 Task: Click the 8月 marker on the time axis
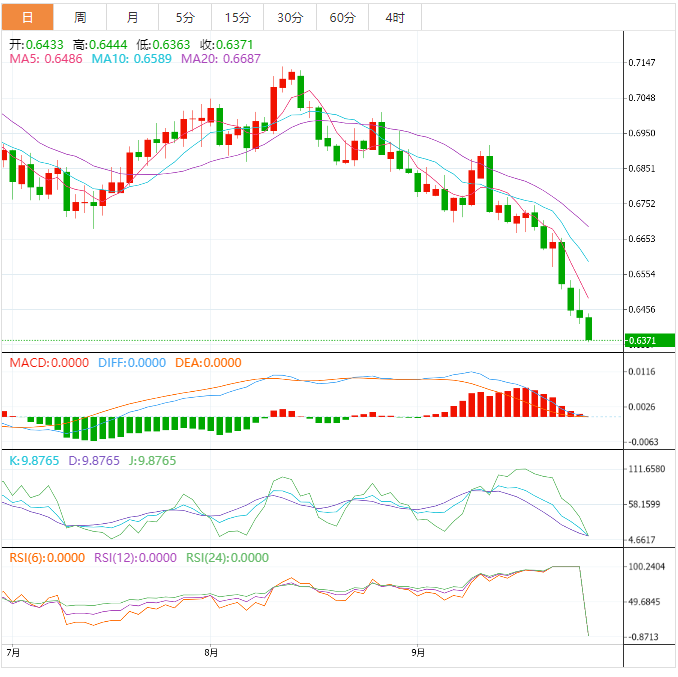point(211,653)
